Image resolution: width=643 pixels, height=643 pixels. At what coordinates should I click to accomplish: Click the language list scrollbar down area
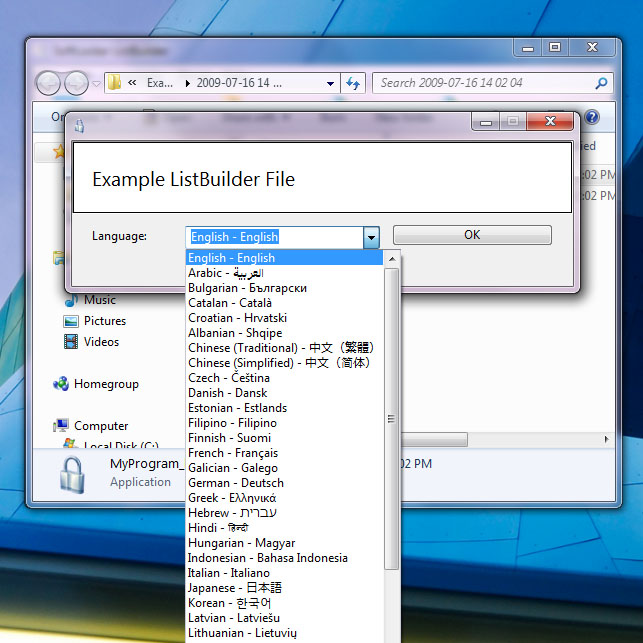tap(392, 610)
